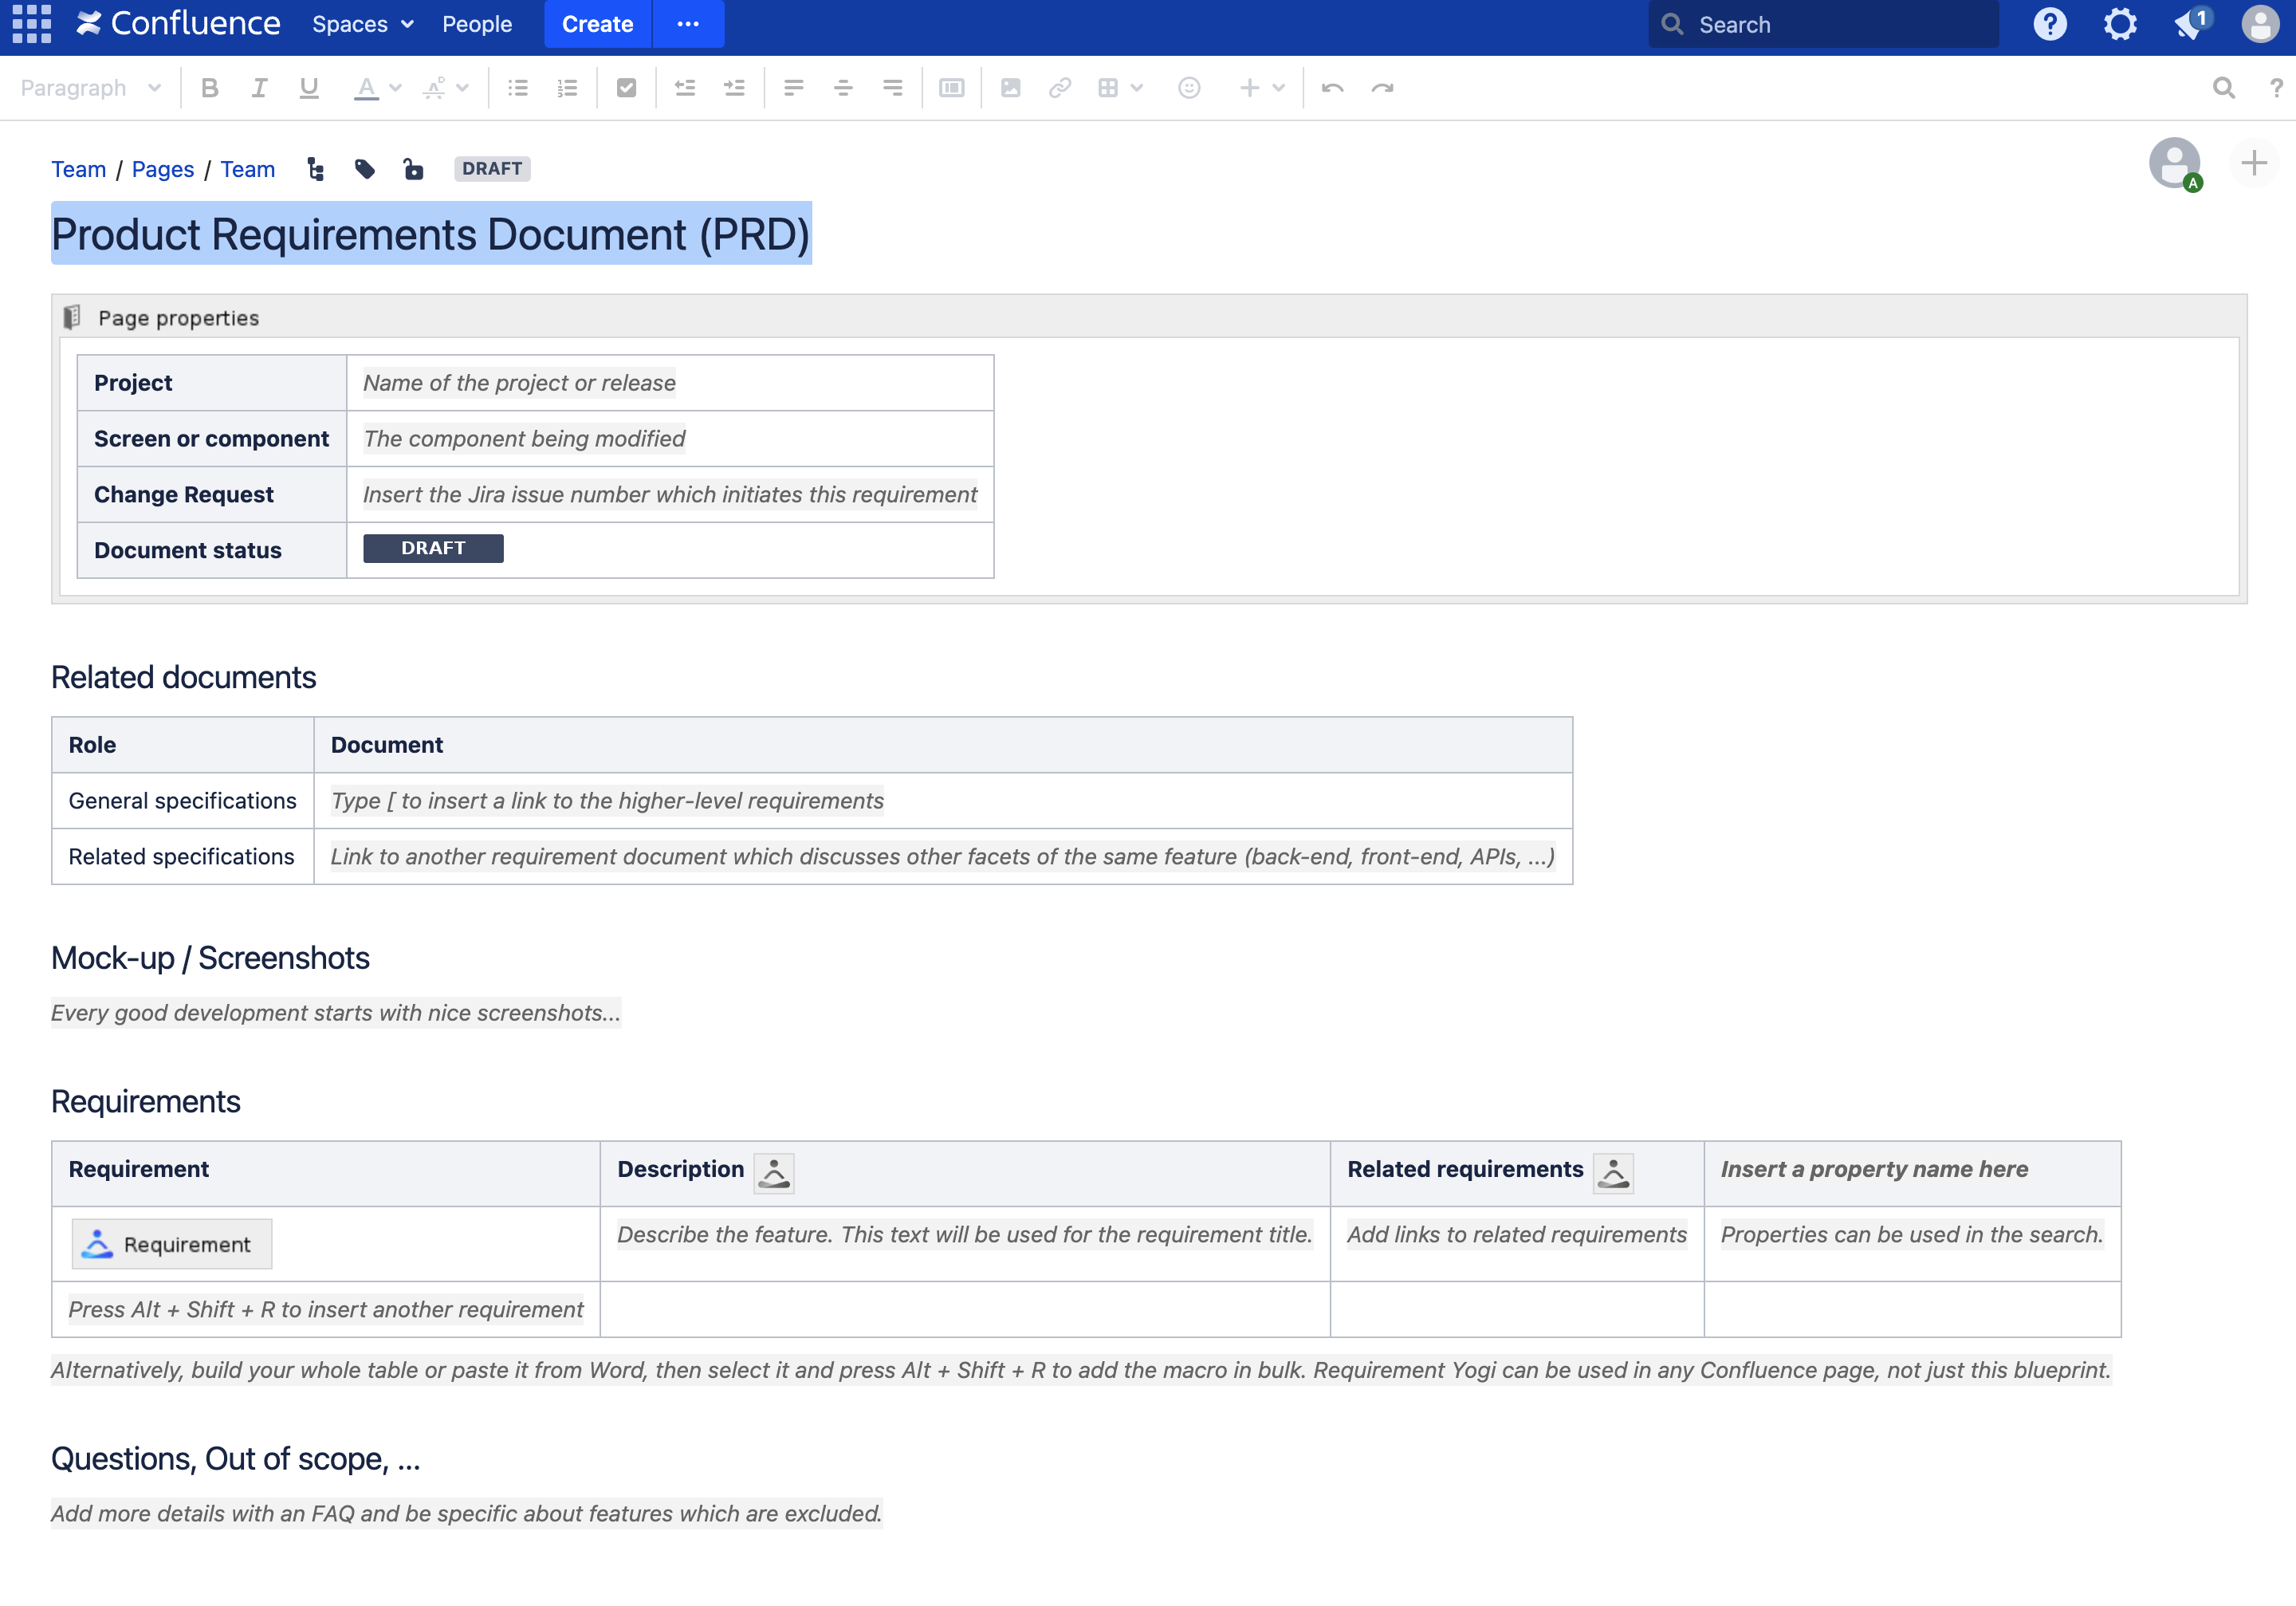
Task: Click the page restrictions lock icon
Action: [413, 169]
